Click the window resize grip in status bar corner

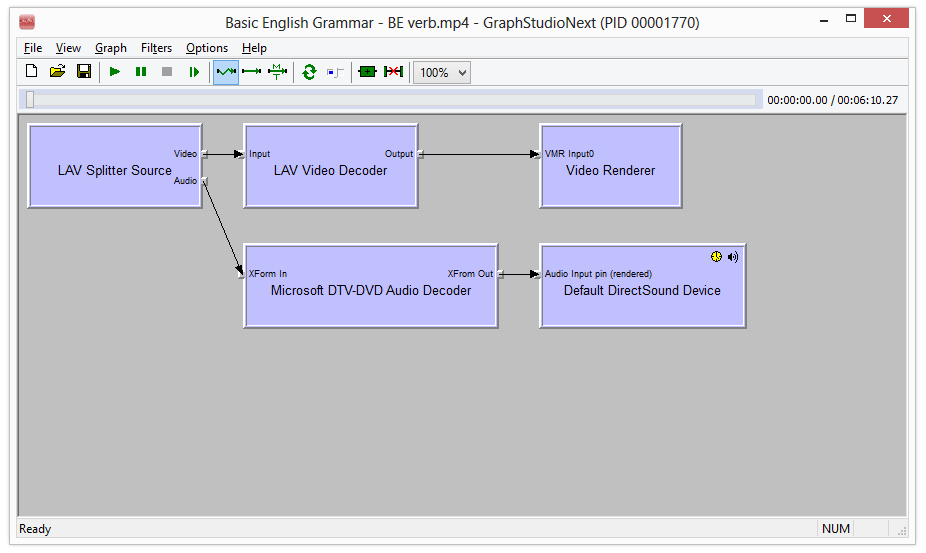click(902, 531)
